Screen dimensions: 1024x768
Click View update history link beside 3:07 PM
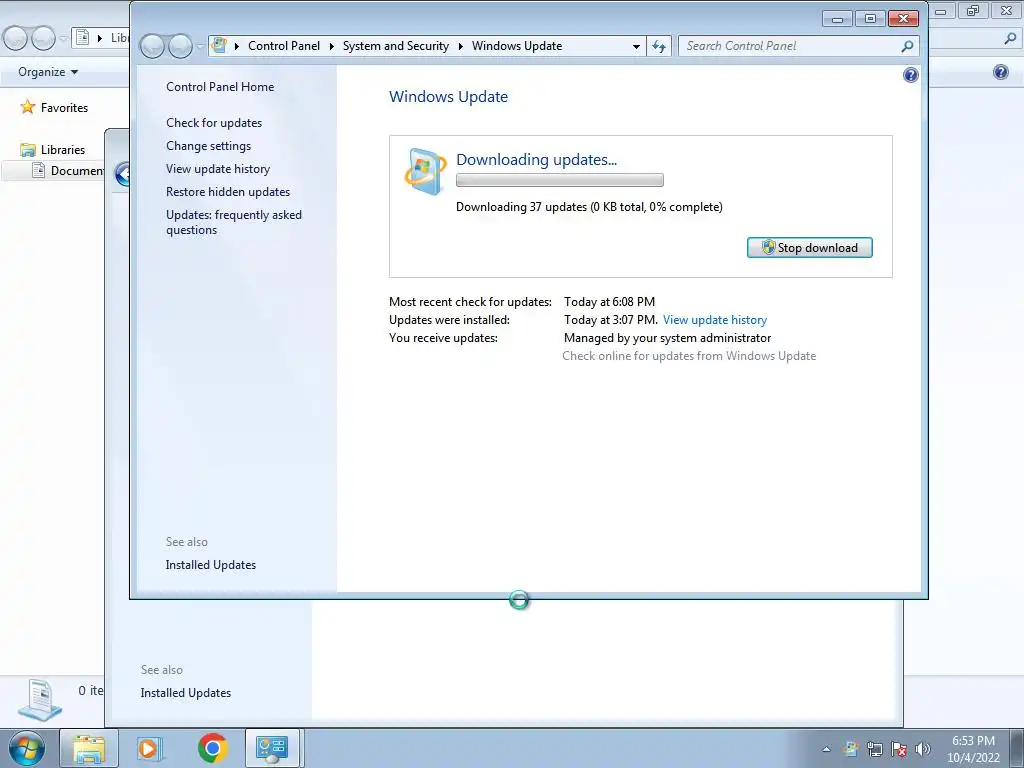coord(715,320)
